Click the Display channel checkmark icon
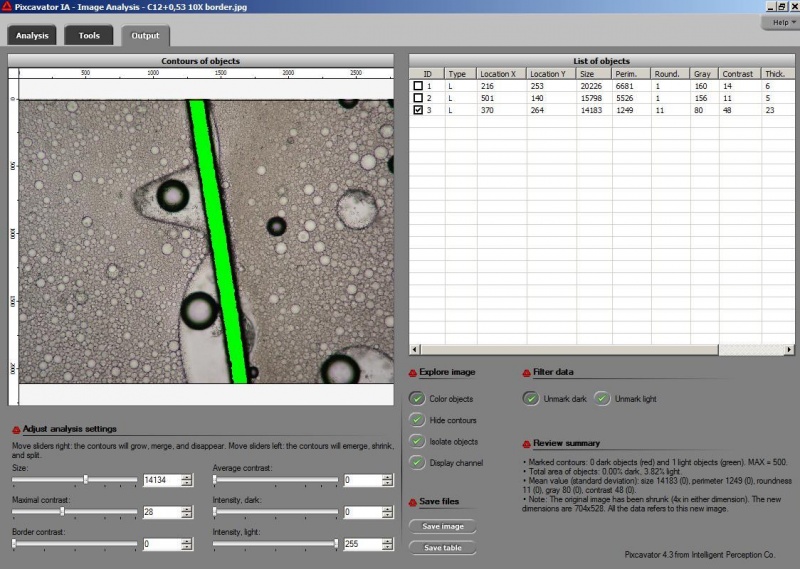This screenshot has width=800, height=569. 417,462
